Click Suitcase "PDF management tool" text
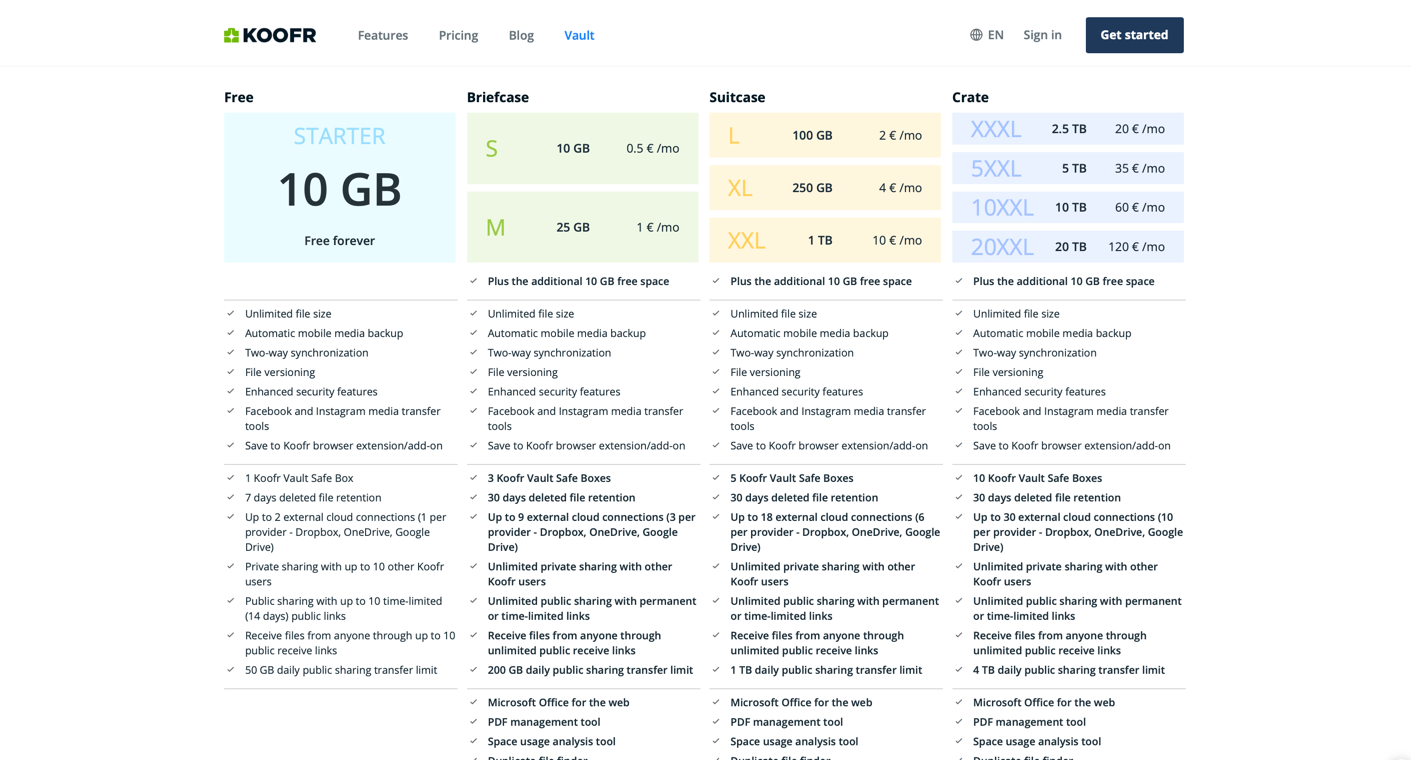The height and width of the screenshot is (760, 1411). tap(786, 722)
